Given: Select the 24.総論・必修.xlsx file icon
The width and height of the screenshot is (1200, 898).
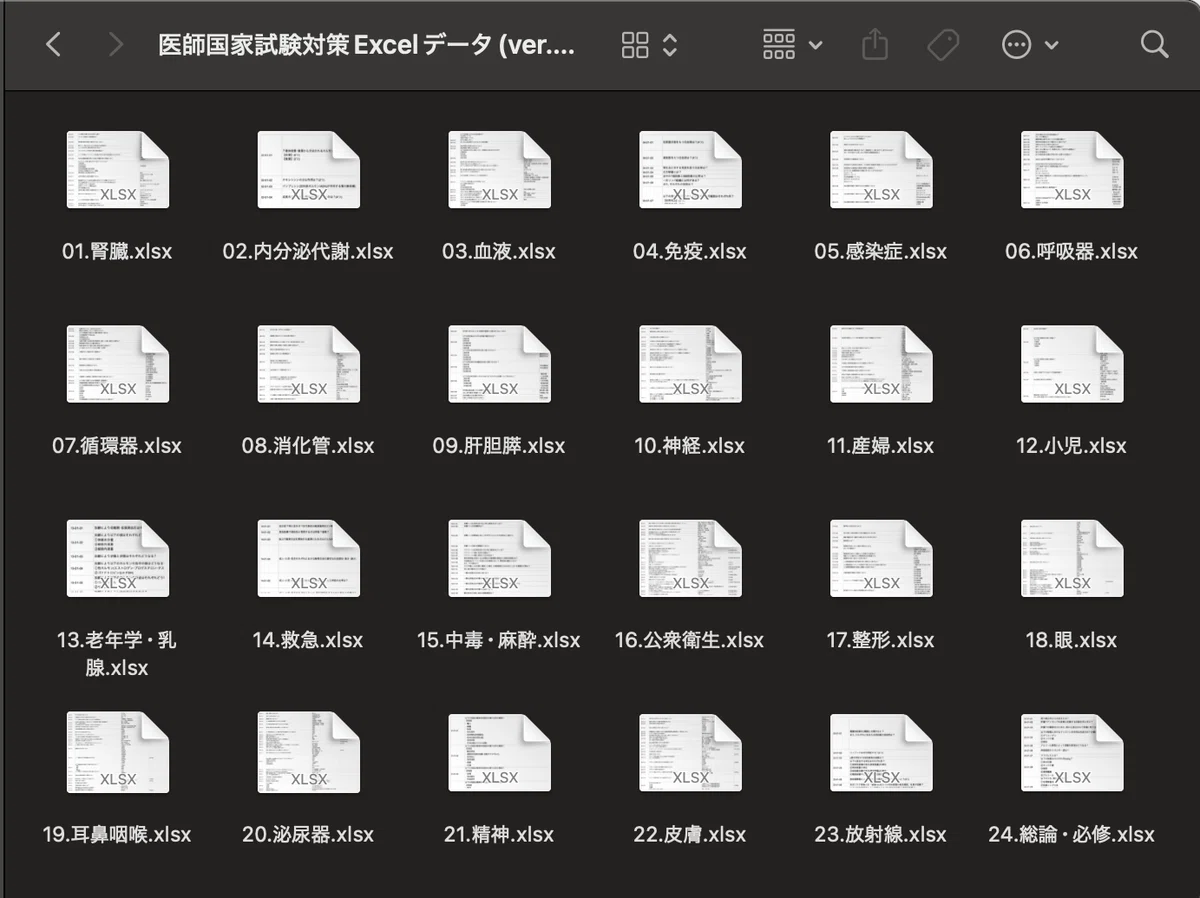Looking at the screenshot, I should [1072, 752].
